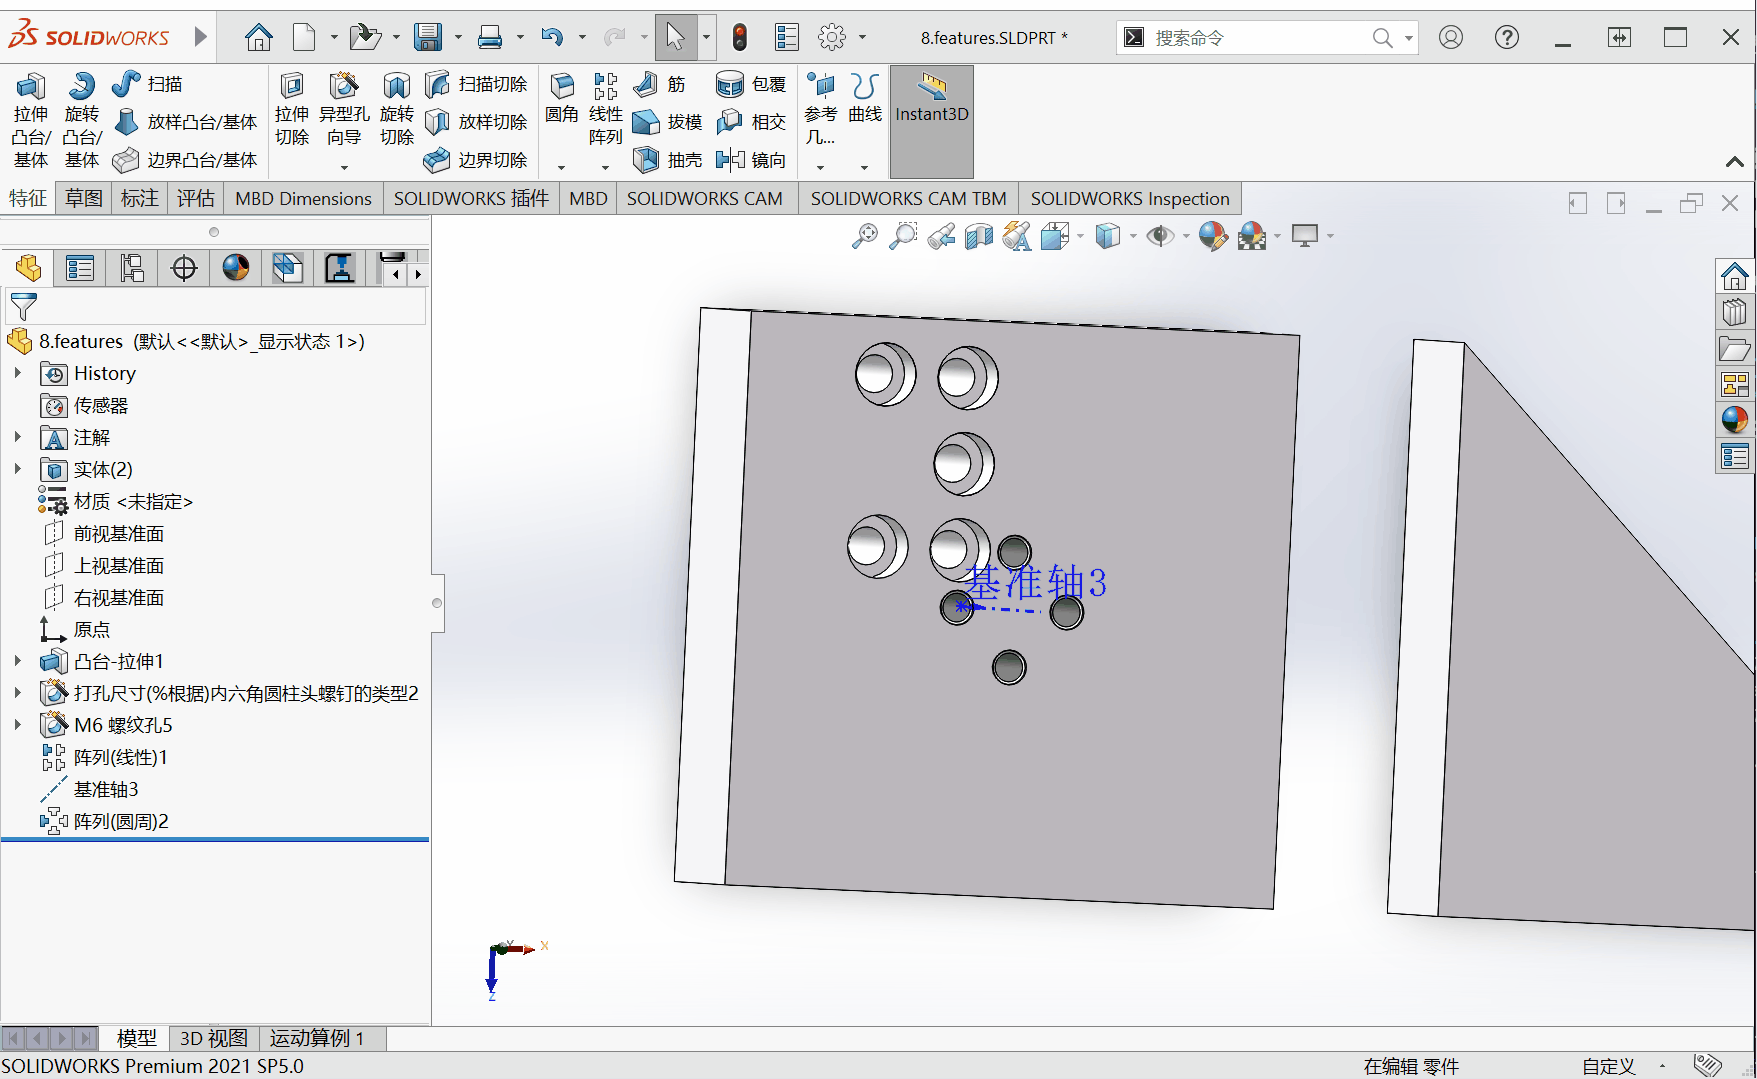
Task: Expand the 凸台-拉伸1 feature node
Action: 18,661
